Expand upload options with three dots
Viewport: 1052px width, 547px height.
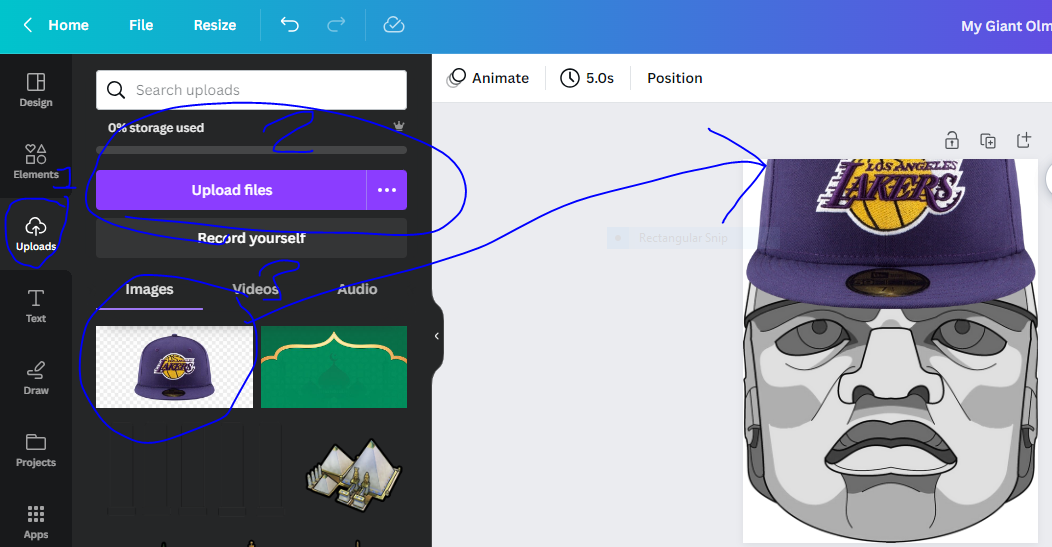pos(386,190)
